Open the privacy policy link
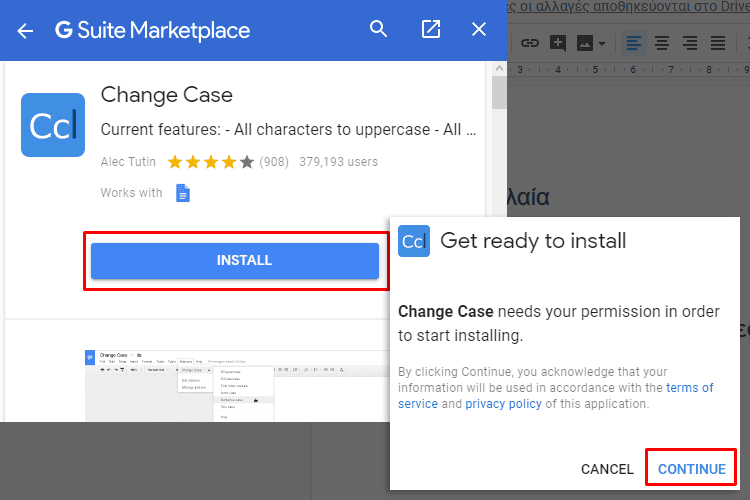 (503, 404)
